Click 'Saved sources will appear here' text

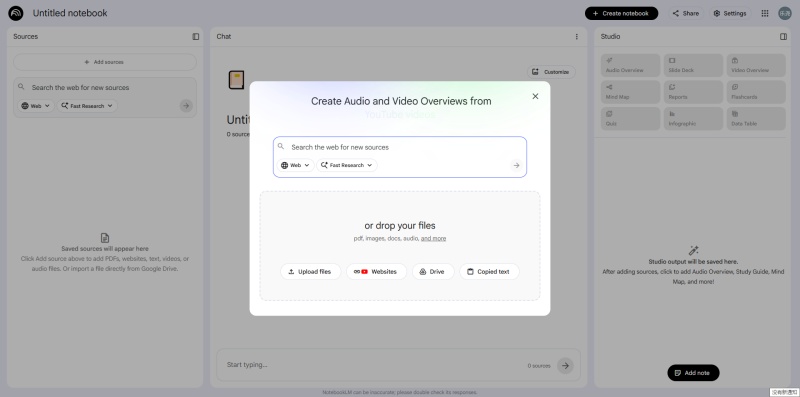105,249
